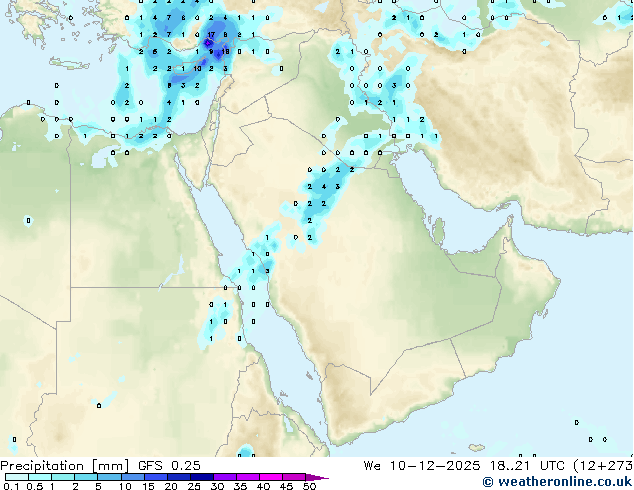
Task: Select the legend swatch between 1 and 2
Action: (x=63, y=477)
